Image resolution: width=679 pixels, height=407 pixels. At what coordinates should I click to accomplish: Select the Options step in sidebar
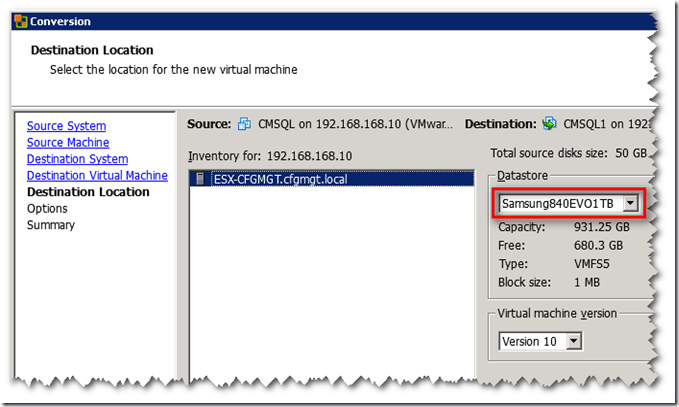47,209
